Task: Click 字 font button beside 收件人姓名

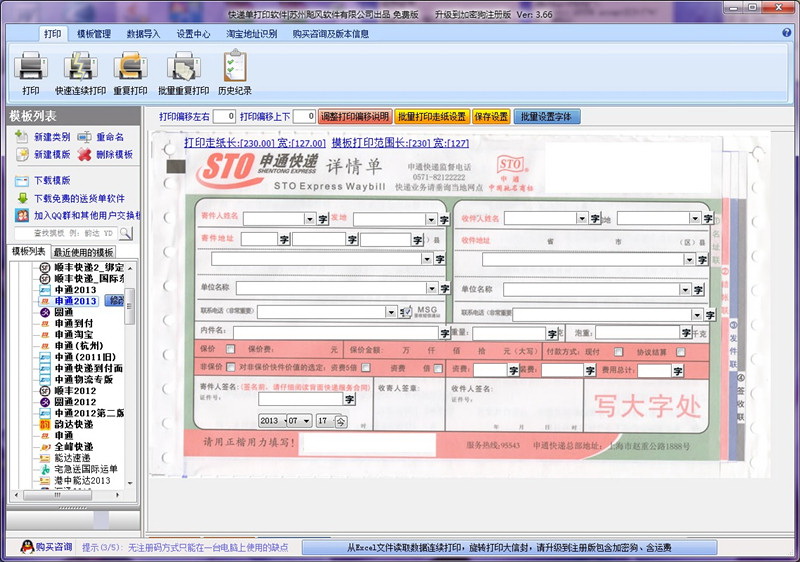Action: 595,219
